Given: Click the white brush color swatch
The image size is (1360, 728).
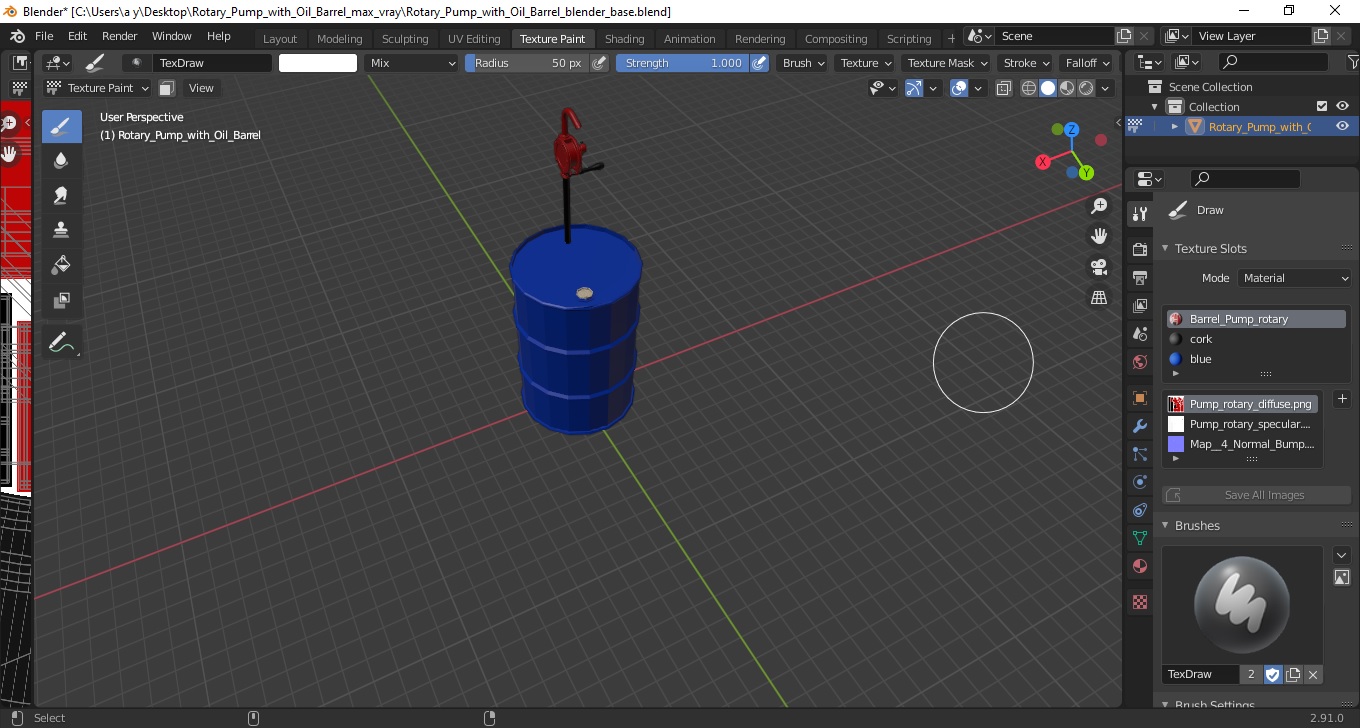Looking at the screenshot, I should (318, 63).
